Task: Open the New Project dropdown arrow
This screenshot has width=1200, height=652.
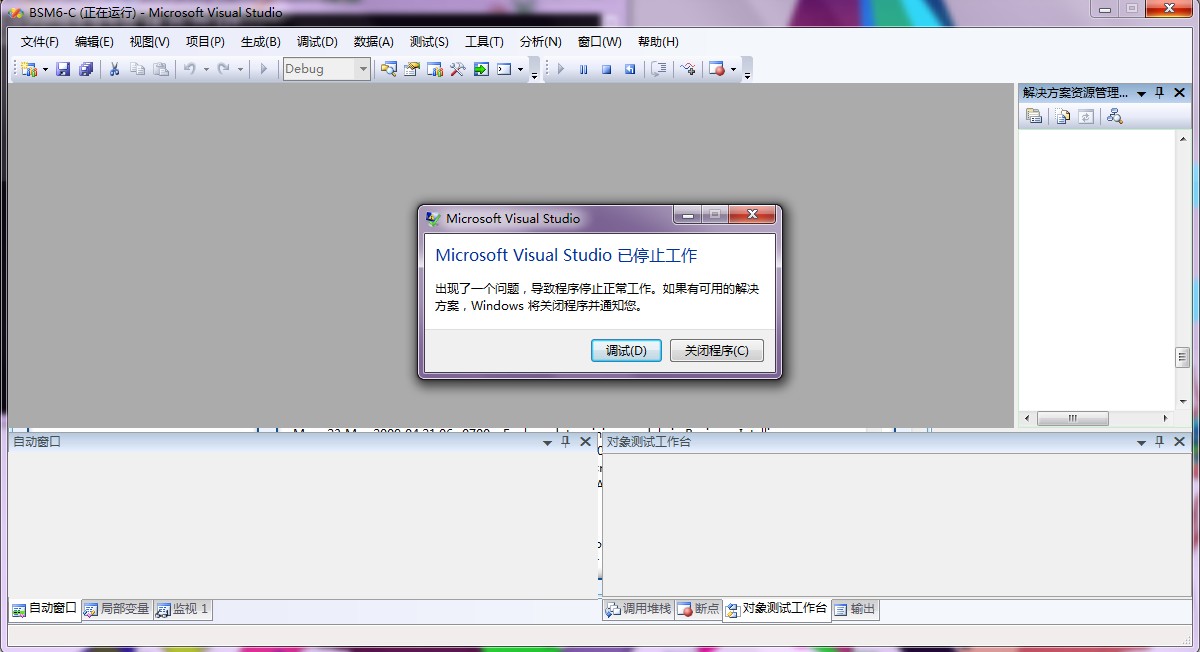Action: pos(44,69)
